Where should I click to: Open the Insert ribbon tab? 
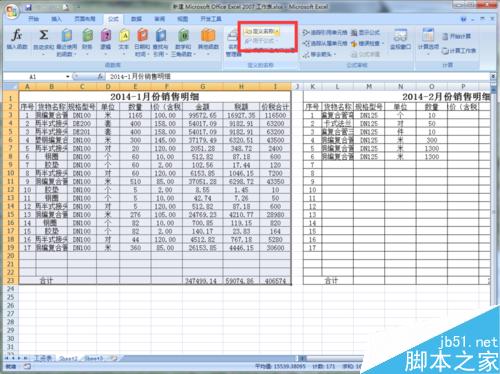56,19
